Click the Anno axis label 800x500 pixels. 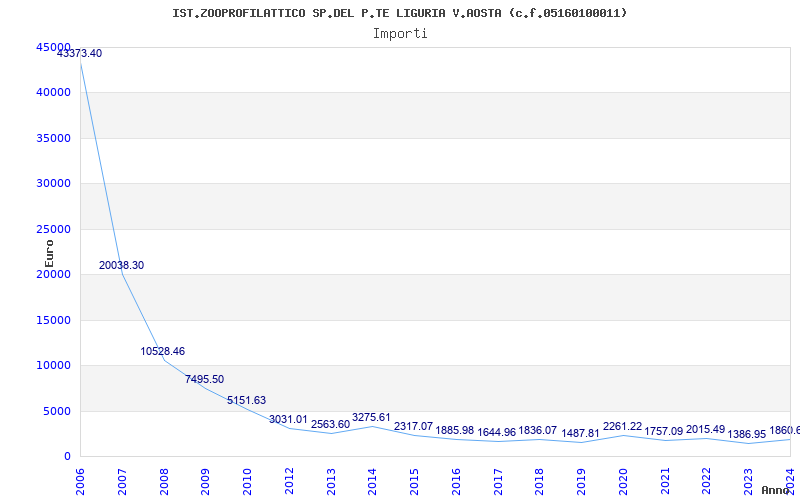(x=774, y=490)
